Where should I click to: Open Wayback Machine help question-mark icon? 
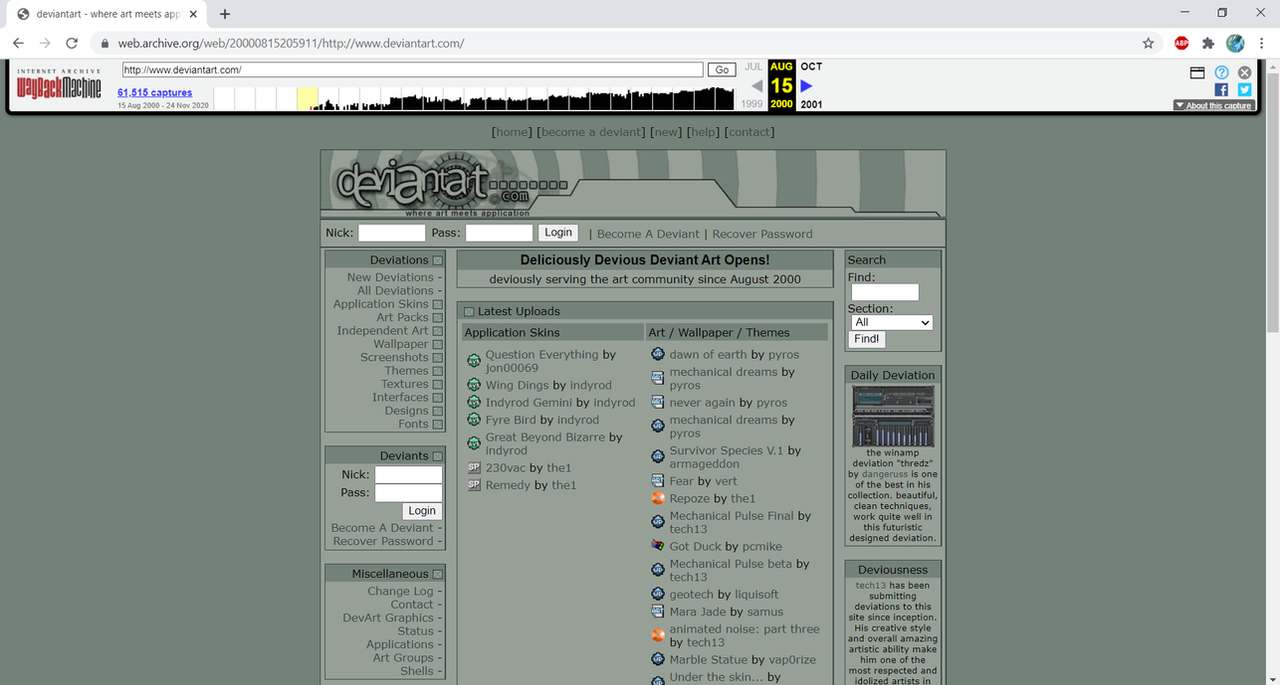point(1221,73)
